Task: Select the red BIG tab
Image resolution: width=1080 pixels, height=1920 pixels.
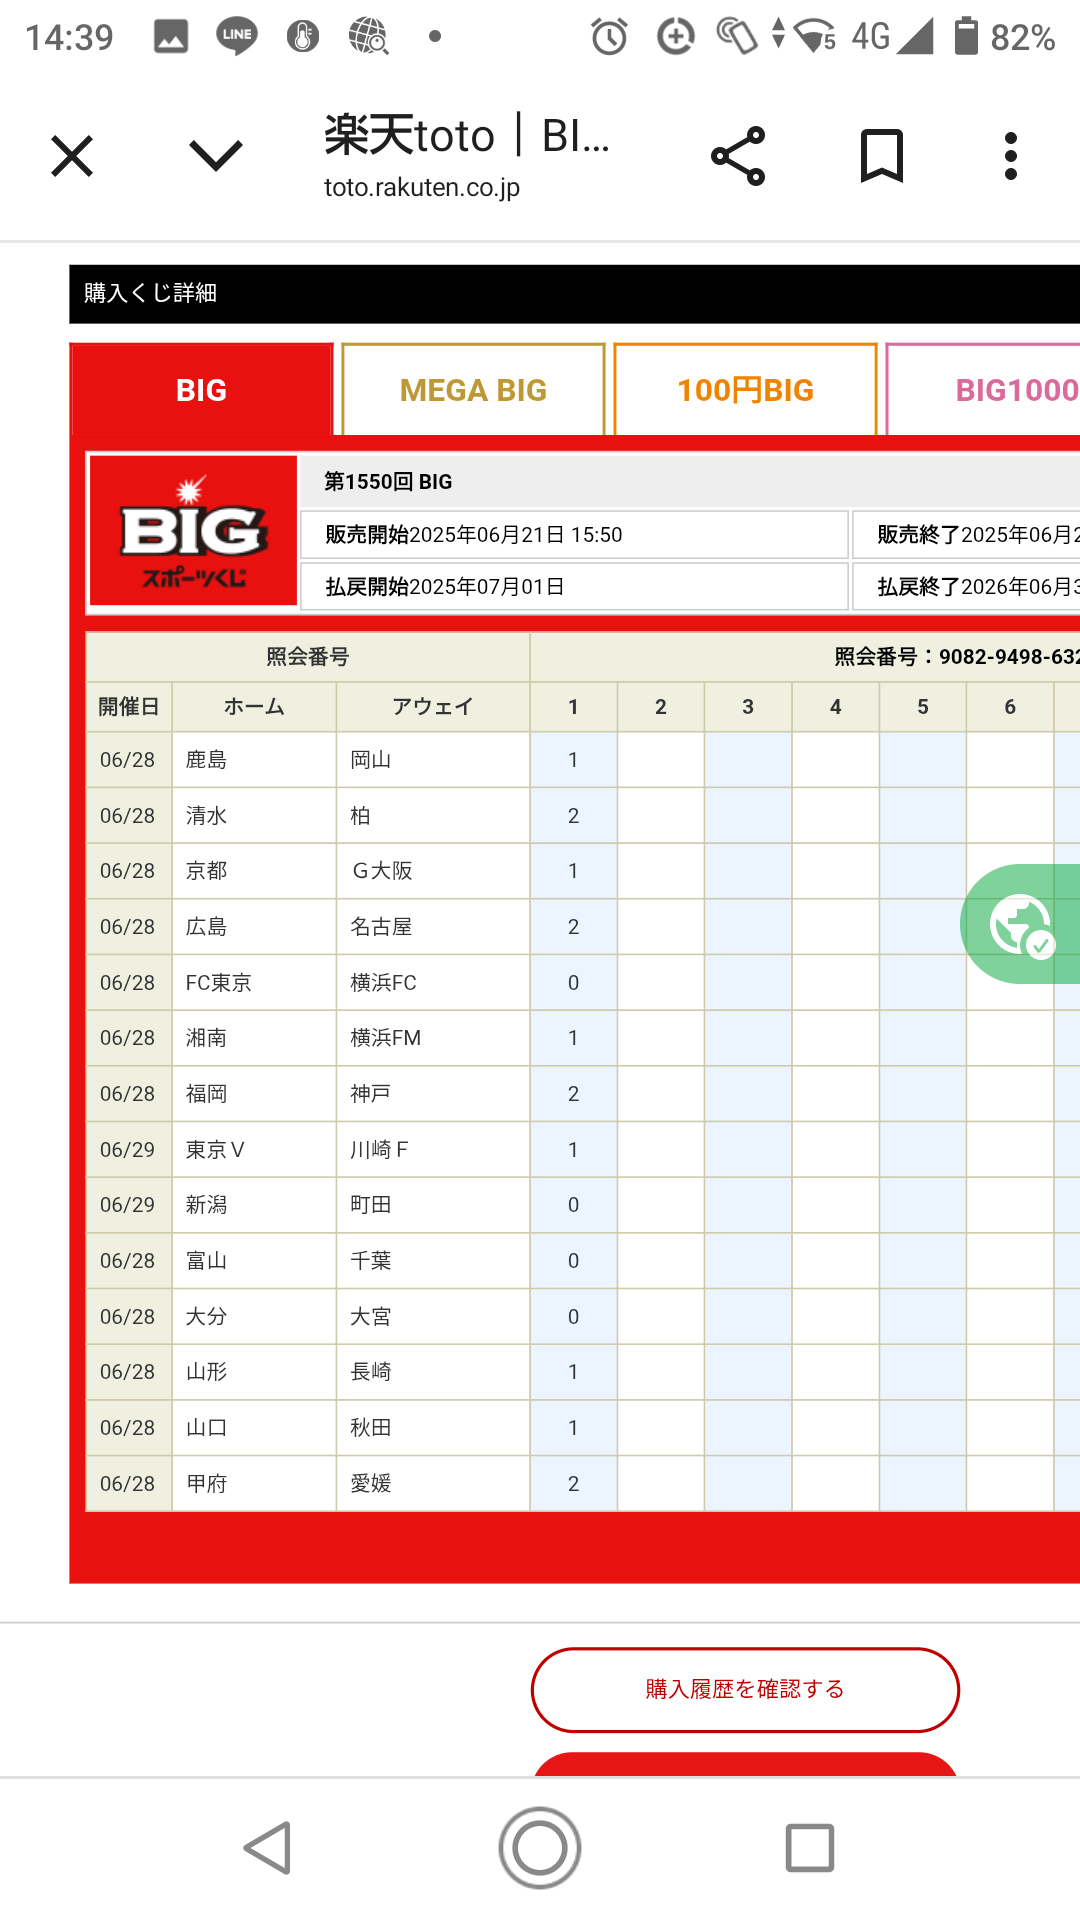Action: (201, 390)
